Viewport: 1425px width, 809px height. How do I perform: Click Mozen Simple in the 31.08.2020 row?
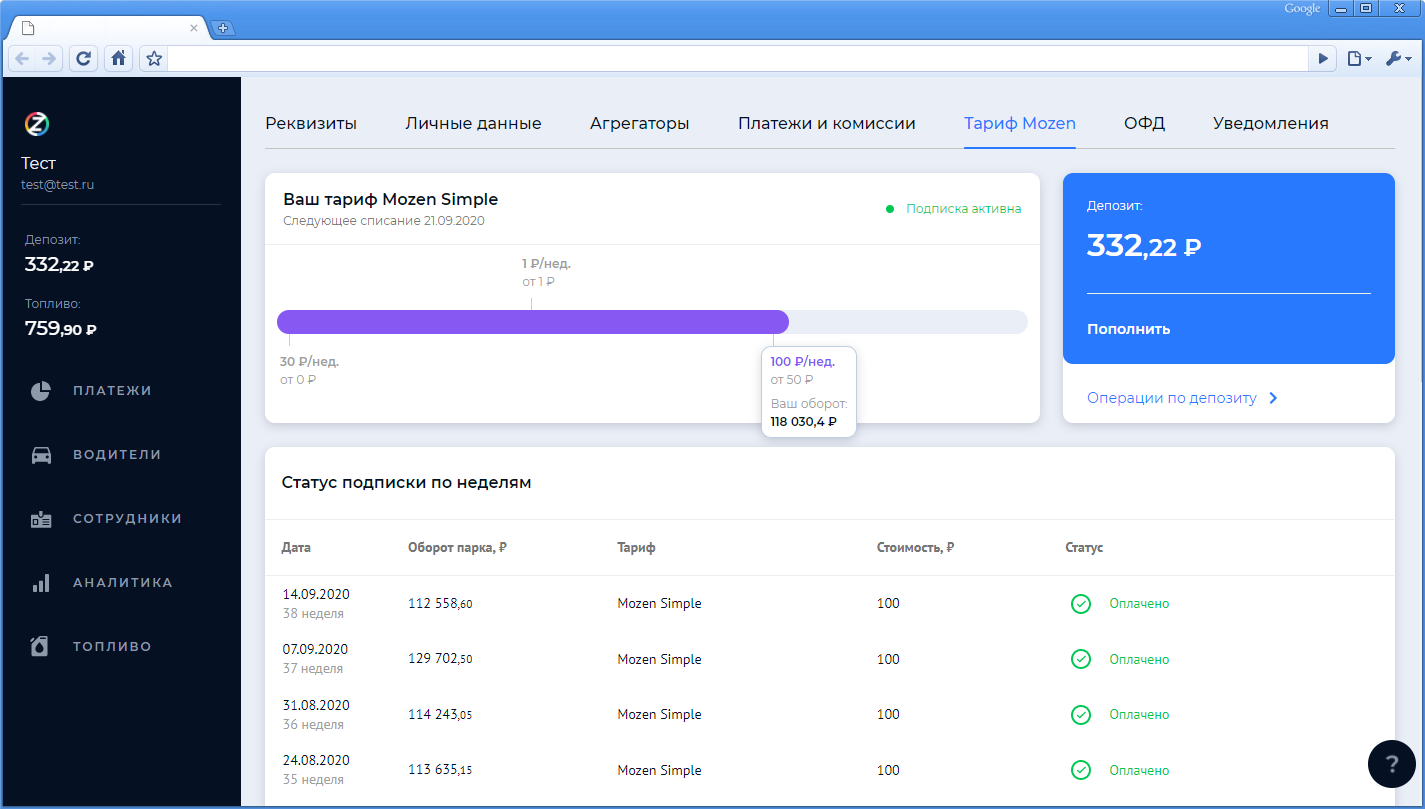pyautogui.click(x=659, y=715)
